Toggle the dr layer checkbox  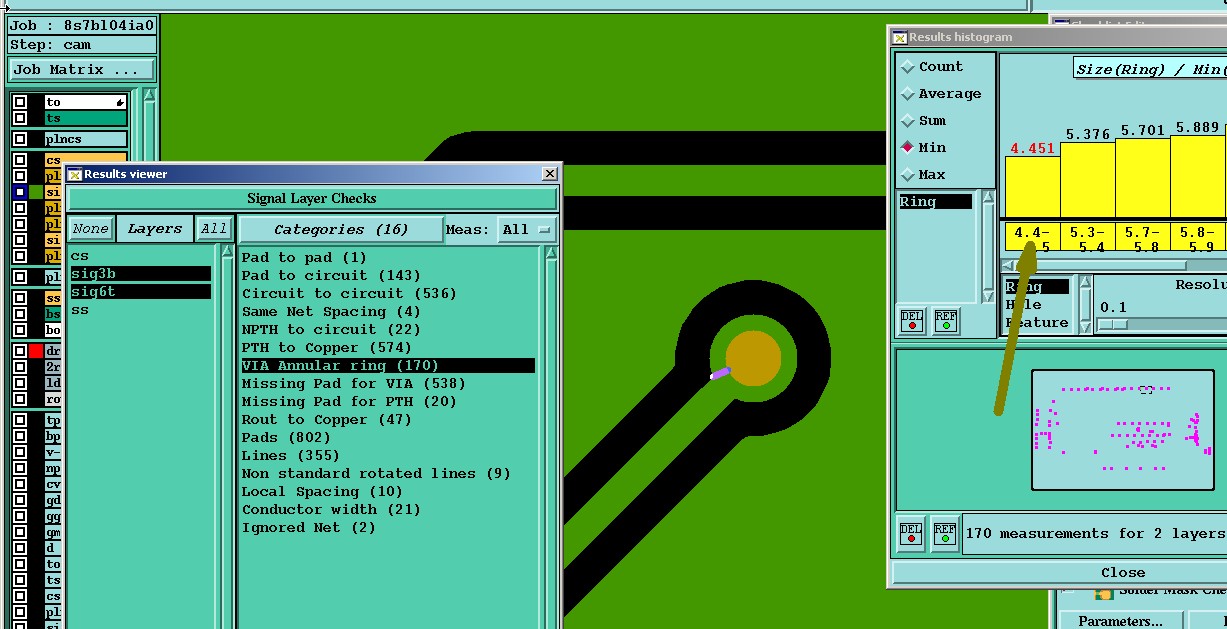tap(20, 351)
